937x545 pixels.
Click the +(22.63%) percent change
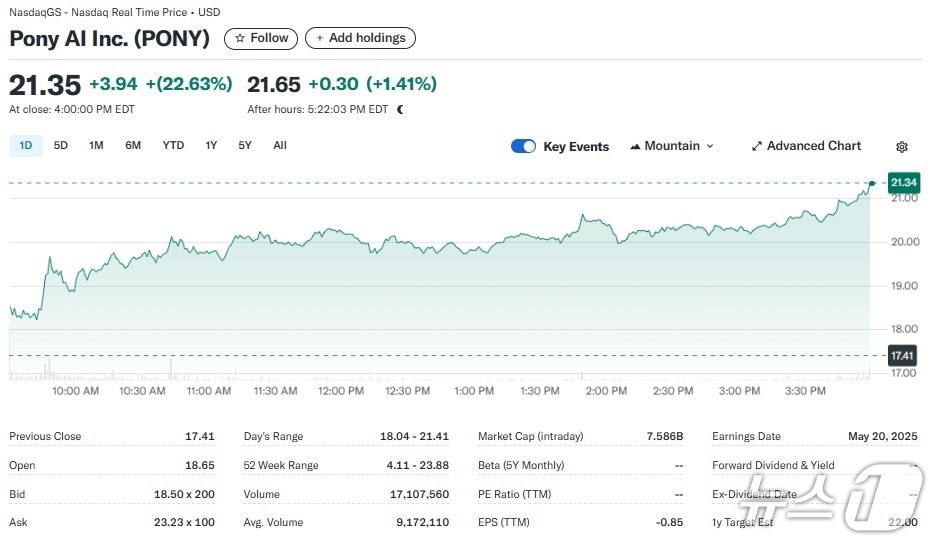[189, 84]
